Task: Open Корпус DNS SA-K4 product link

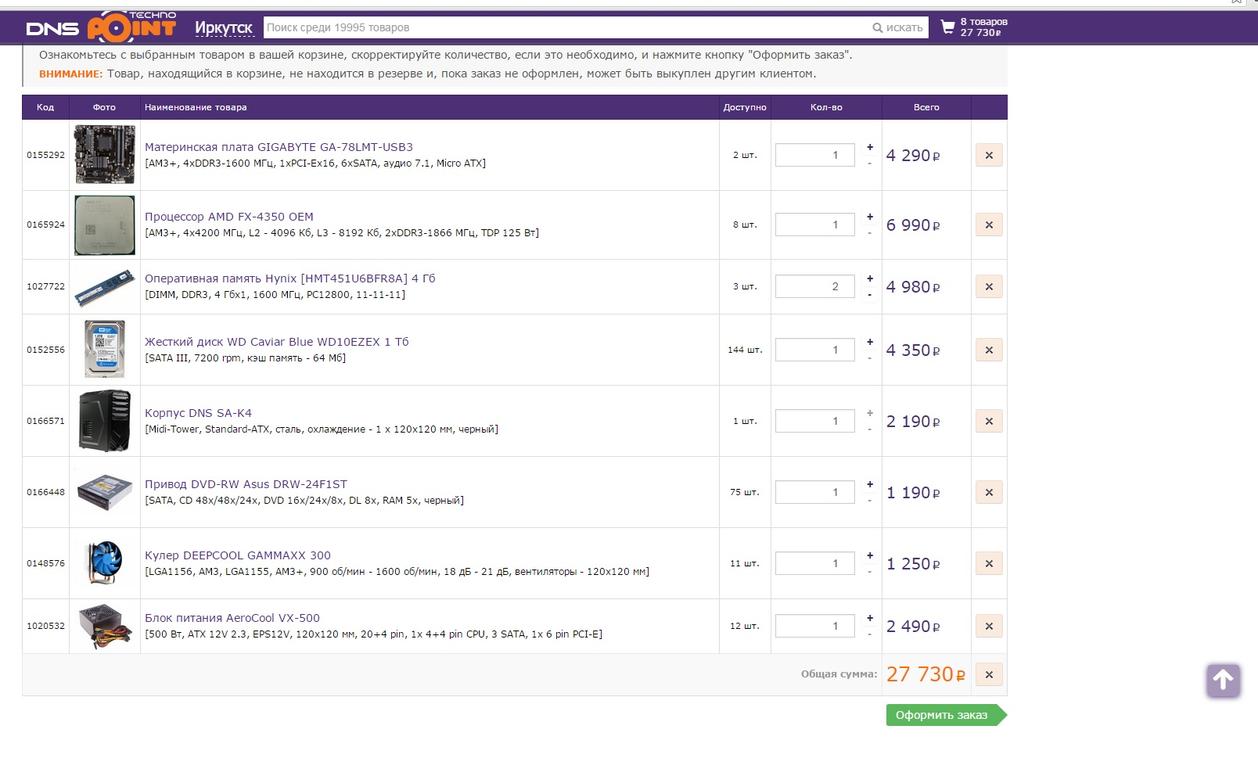Action: point(198,413)
